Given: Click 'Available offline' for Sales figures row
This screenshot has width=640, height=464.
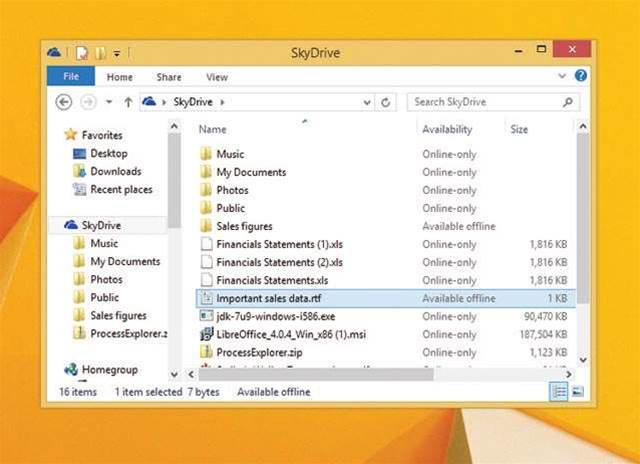Looking at the screenshot, I should (459, 226).
